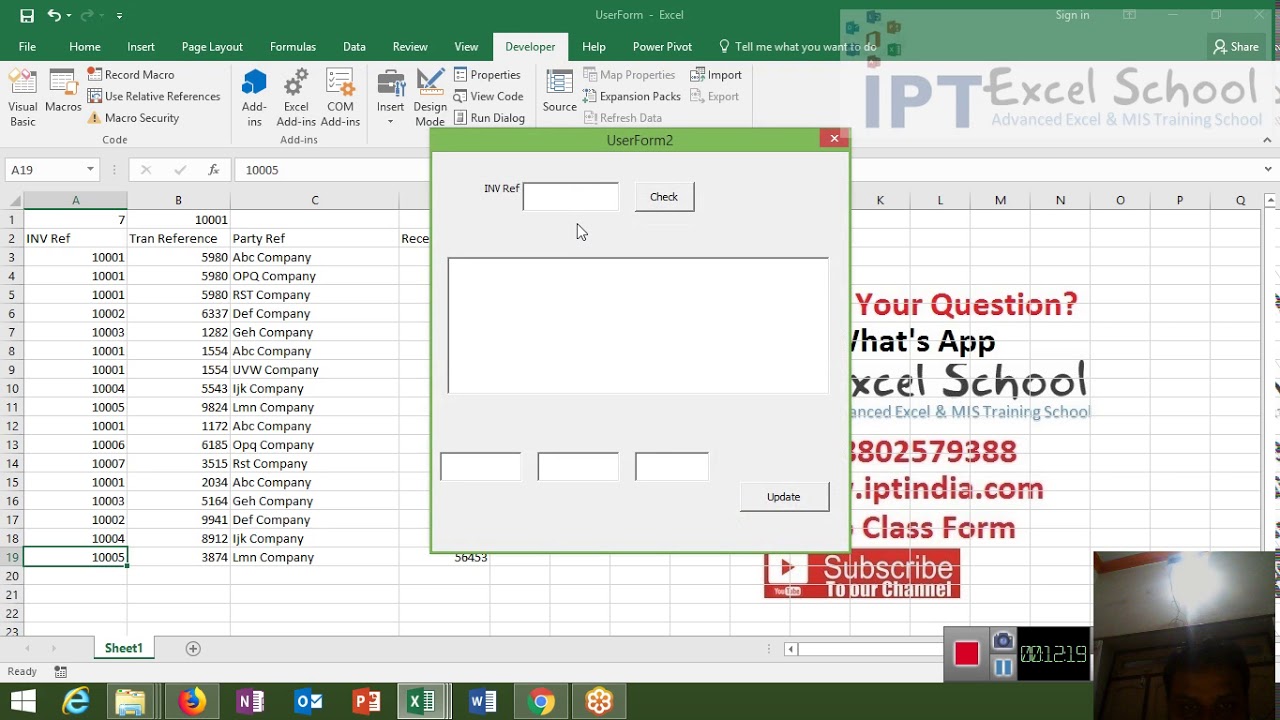
Task: Toggle Design Mode
Action: coord(430,98)
